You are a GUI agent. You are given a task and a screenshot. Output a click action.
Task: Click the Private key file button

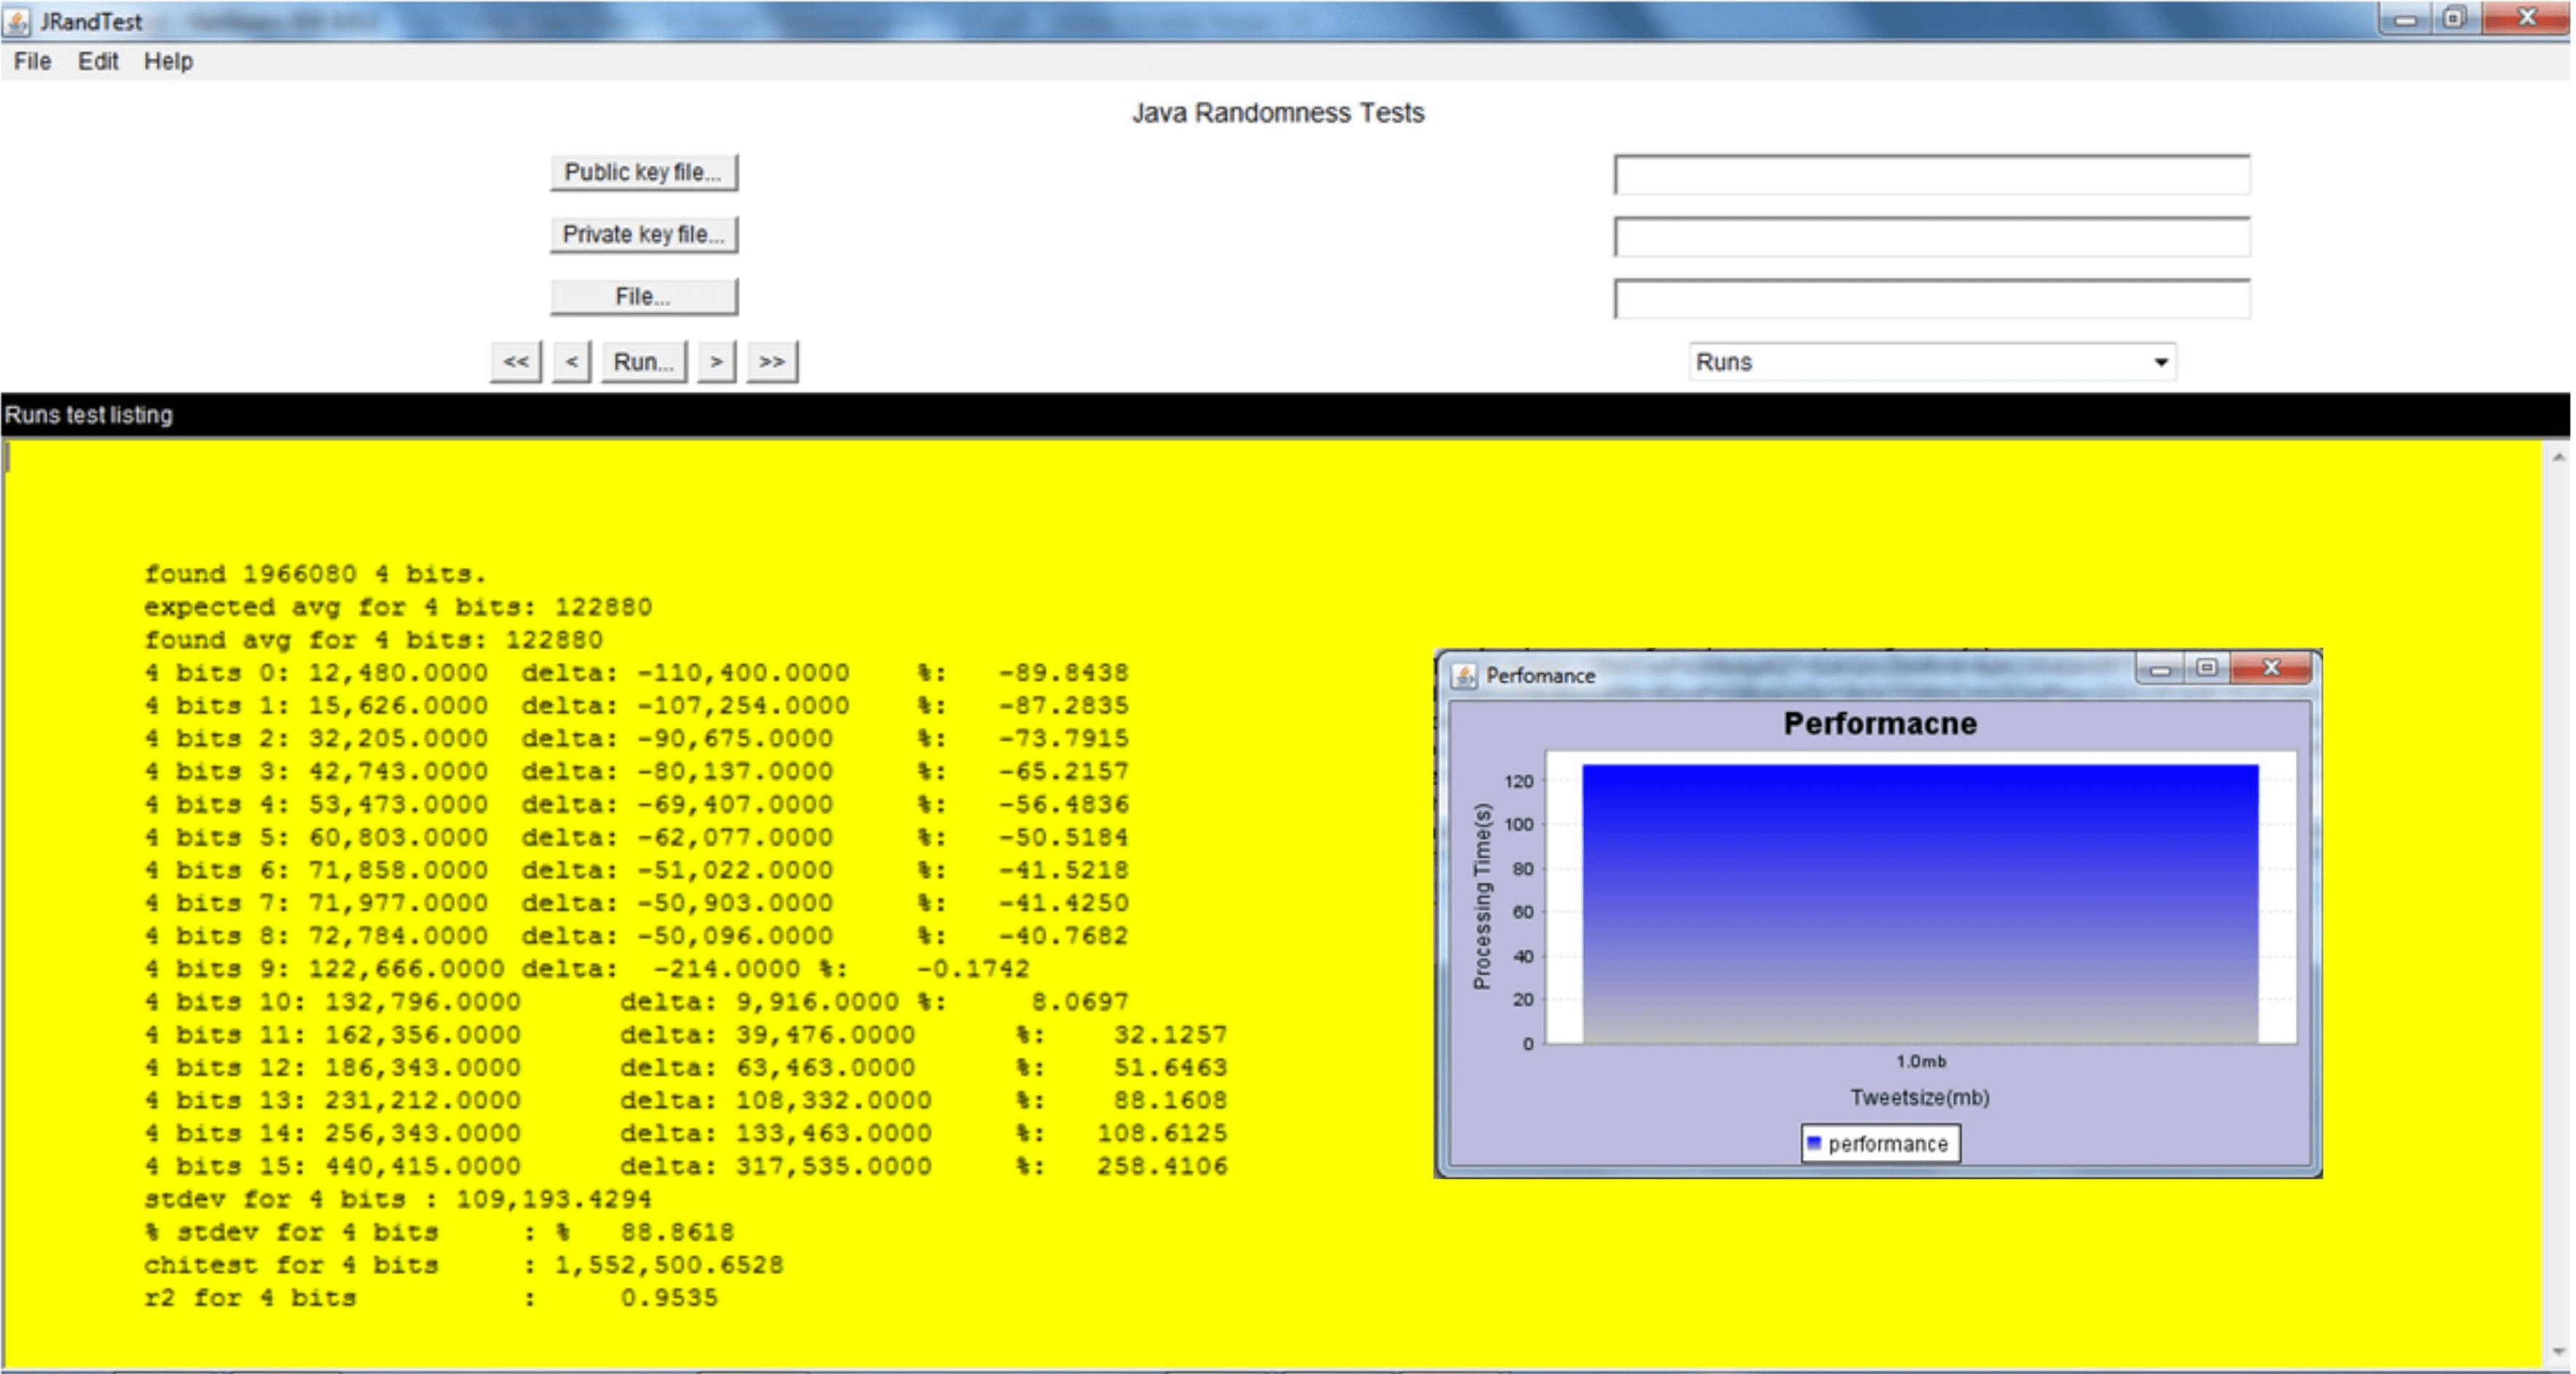[643, 235]
